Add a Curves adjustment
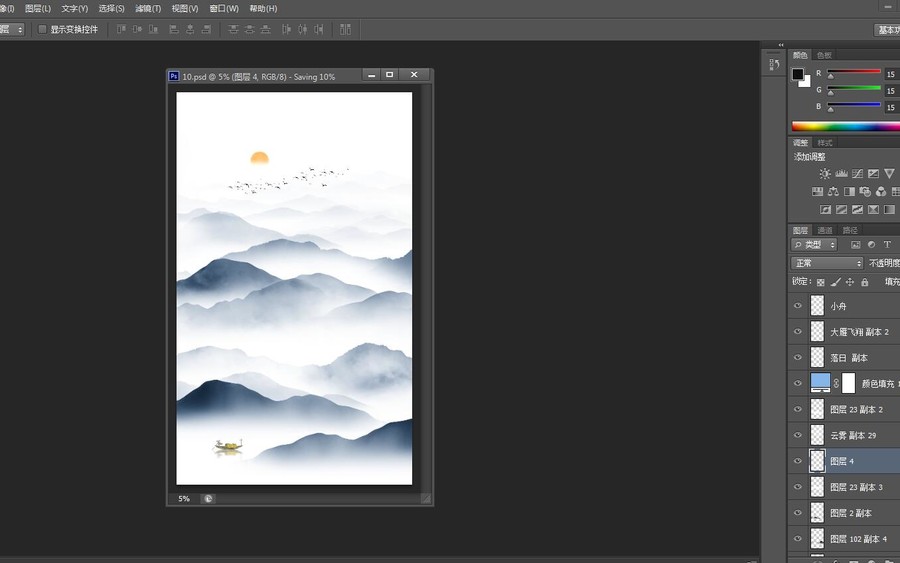 (x=858, y=173)
